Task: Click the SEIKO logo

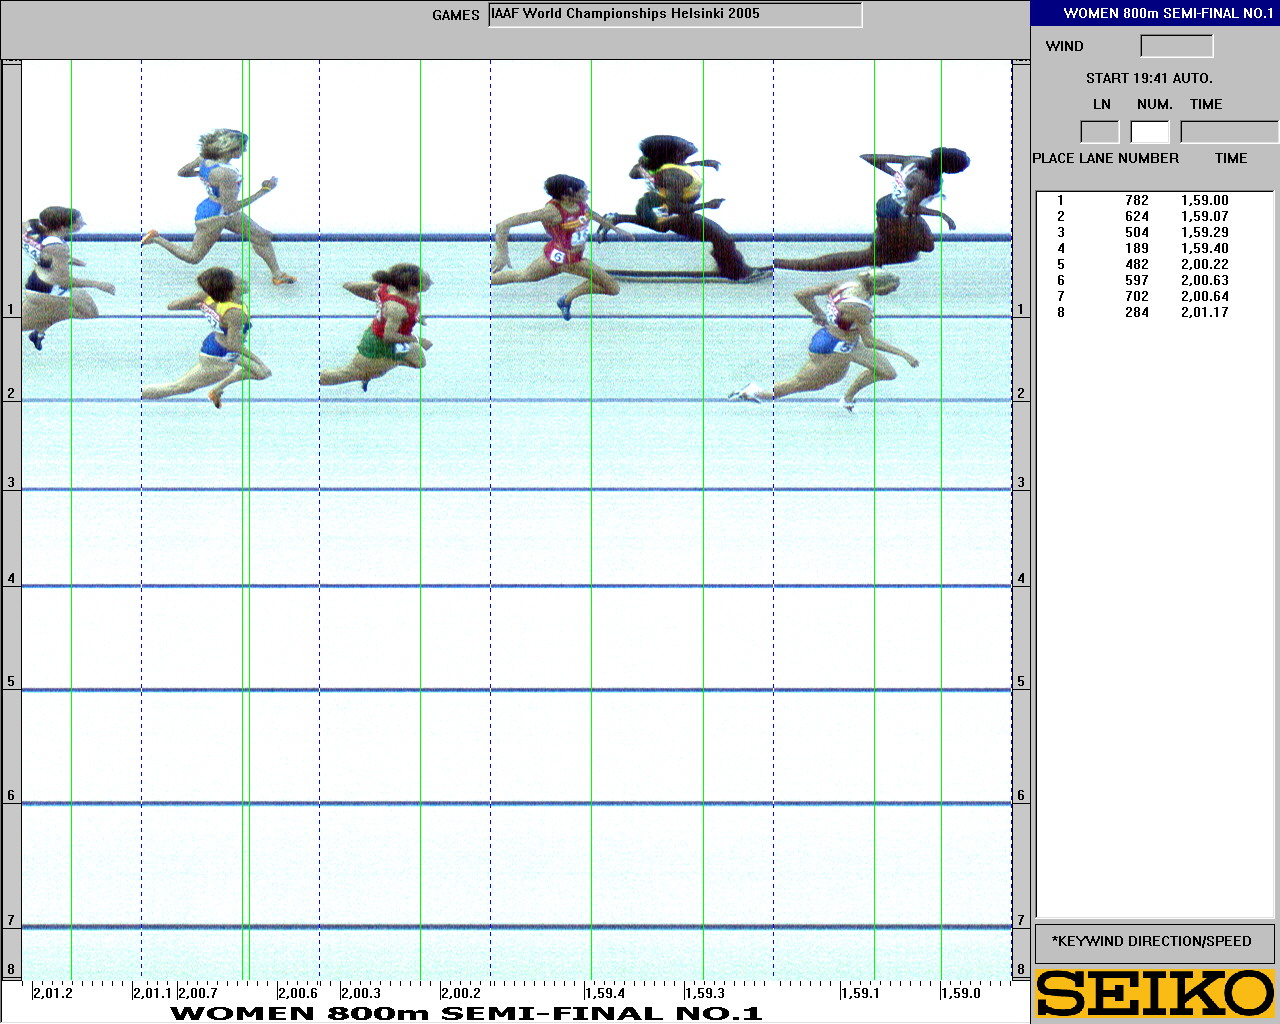Action: point(1155,993)
